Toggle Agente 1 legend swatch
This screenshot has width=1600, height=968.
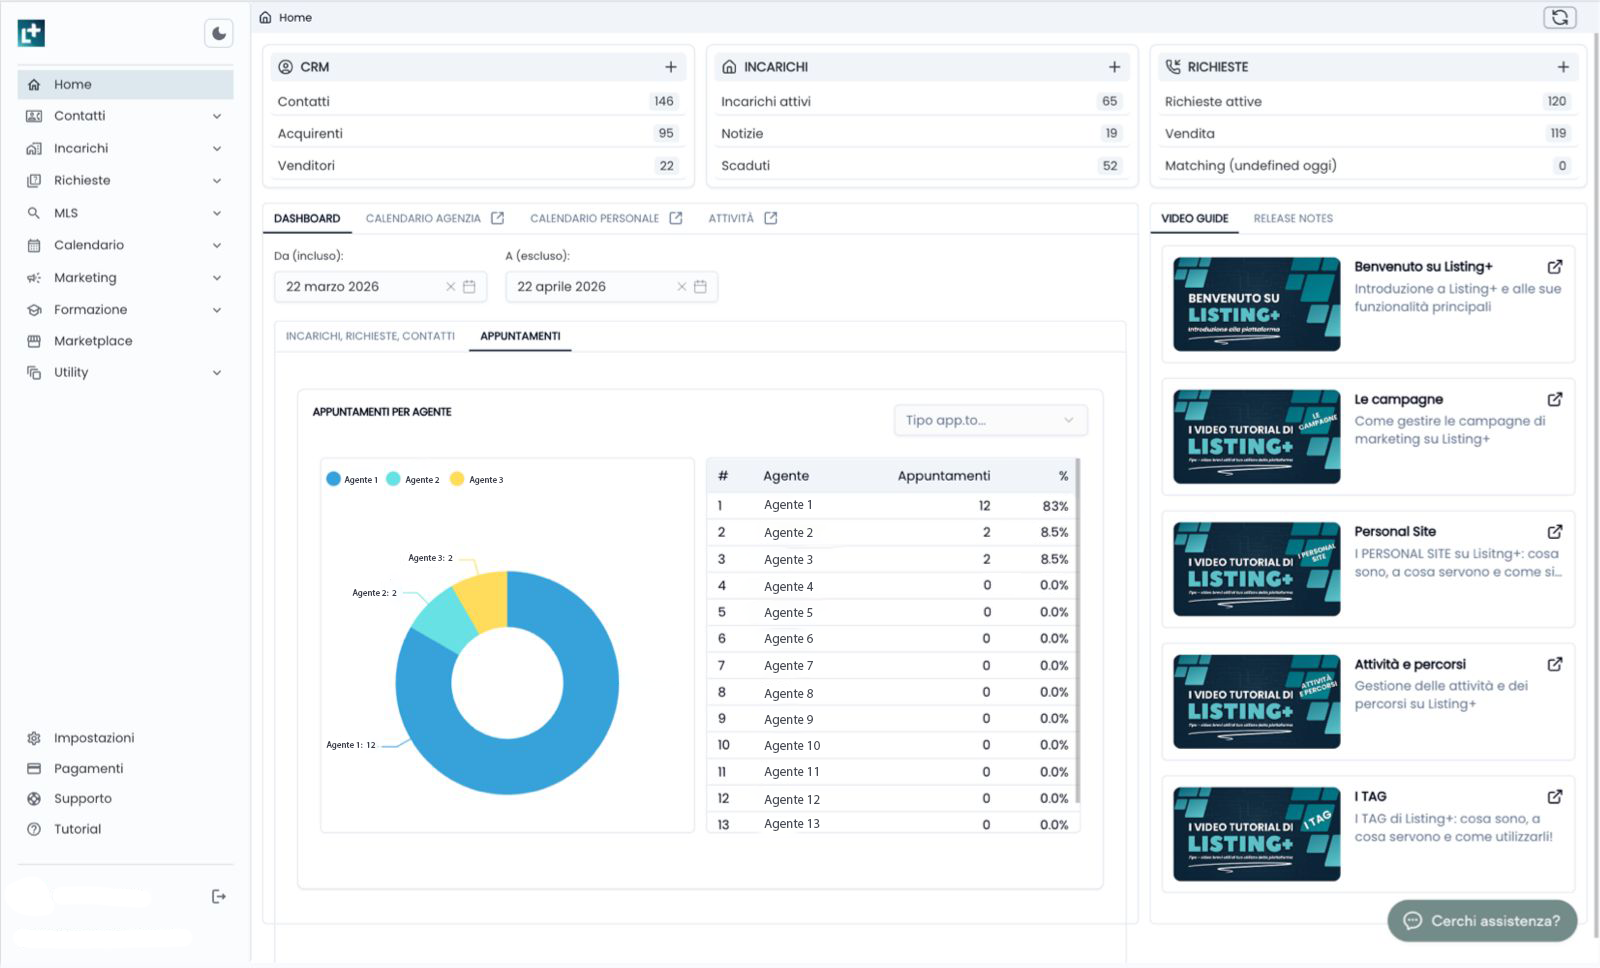pos(333,479)
